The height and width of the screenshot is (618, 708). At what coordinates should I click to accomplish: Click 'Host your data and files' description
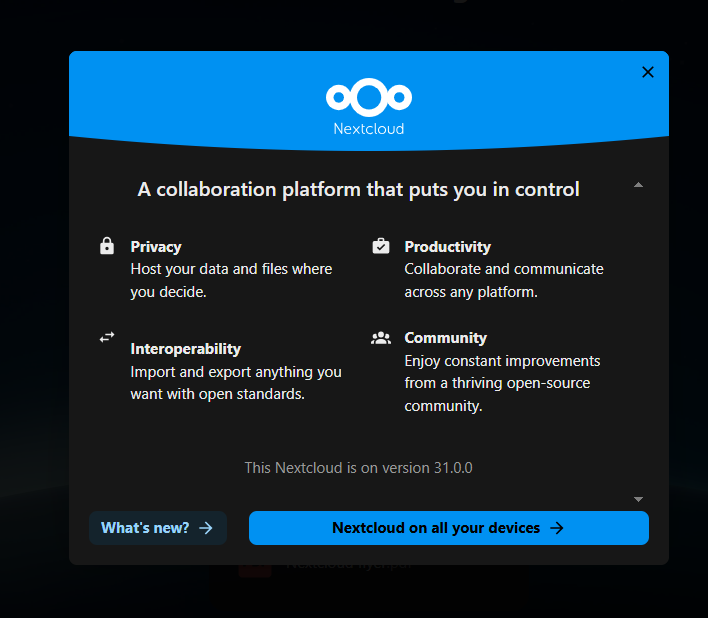coord(231,280)
